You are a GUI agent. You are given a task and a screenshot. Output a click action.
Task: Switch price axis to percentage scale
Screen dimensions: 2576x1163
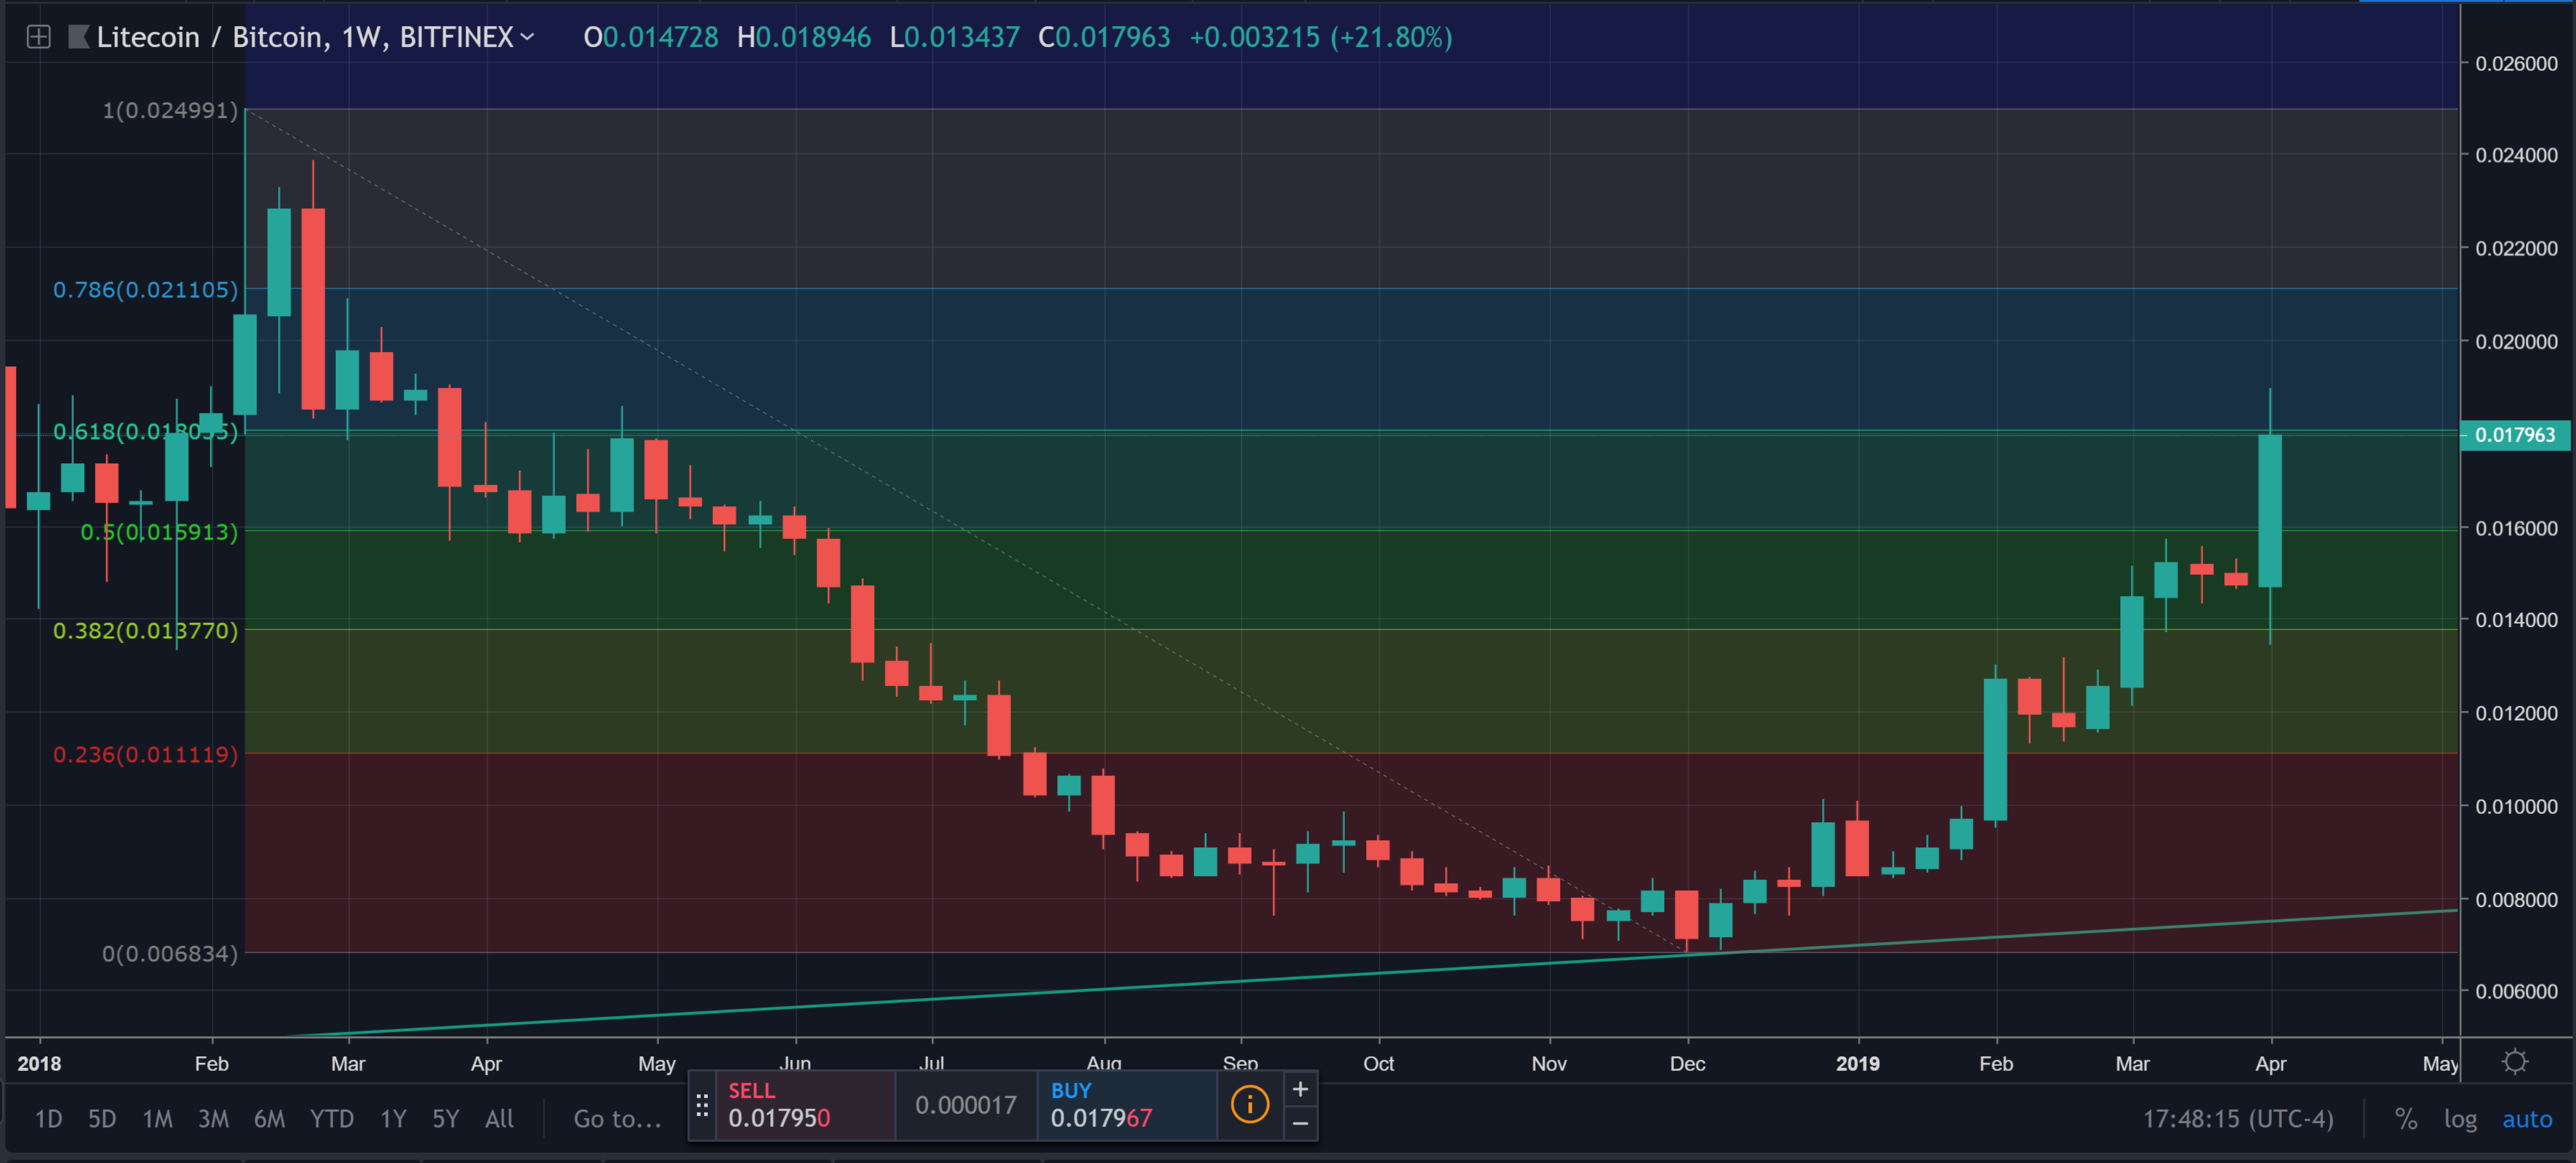coord(2406,1119)
